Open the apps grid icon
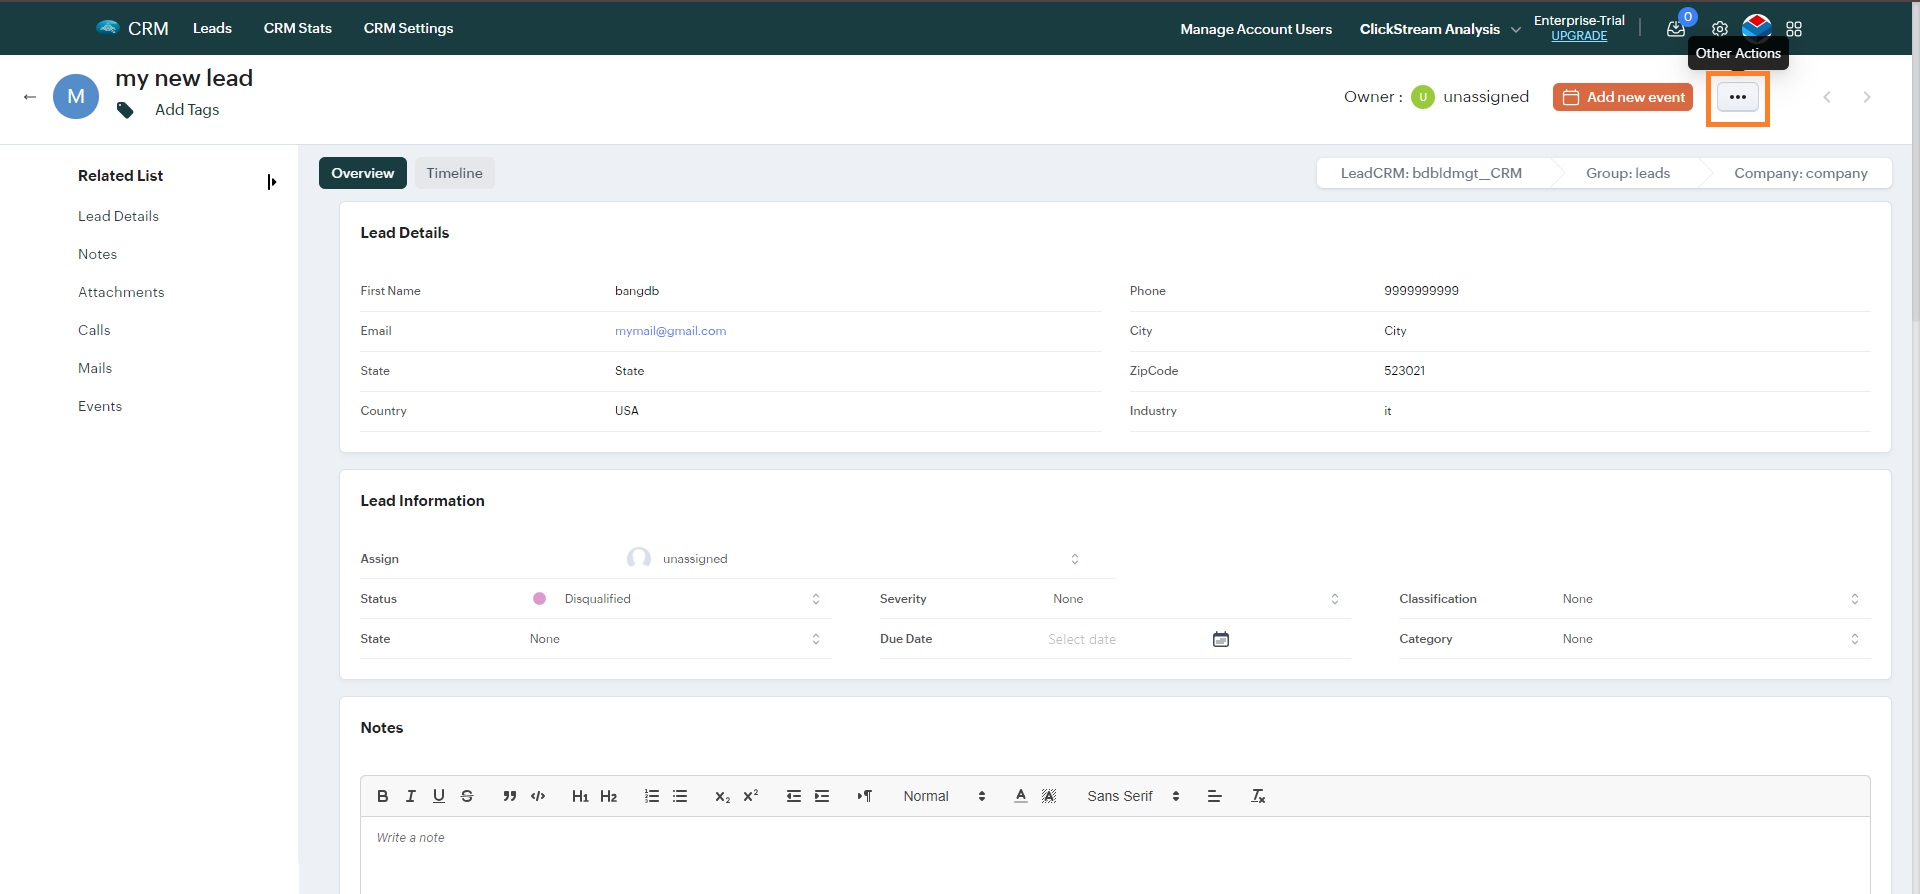This screenshot has width=1920, height=894. tap(1794, 29)
